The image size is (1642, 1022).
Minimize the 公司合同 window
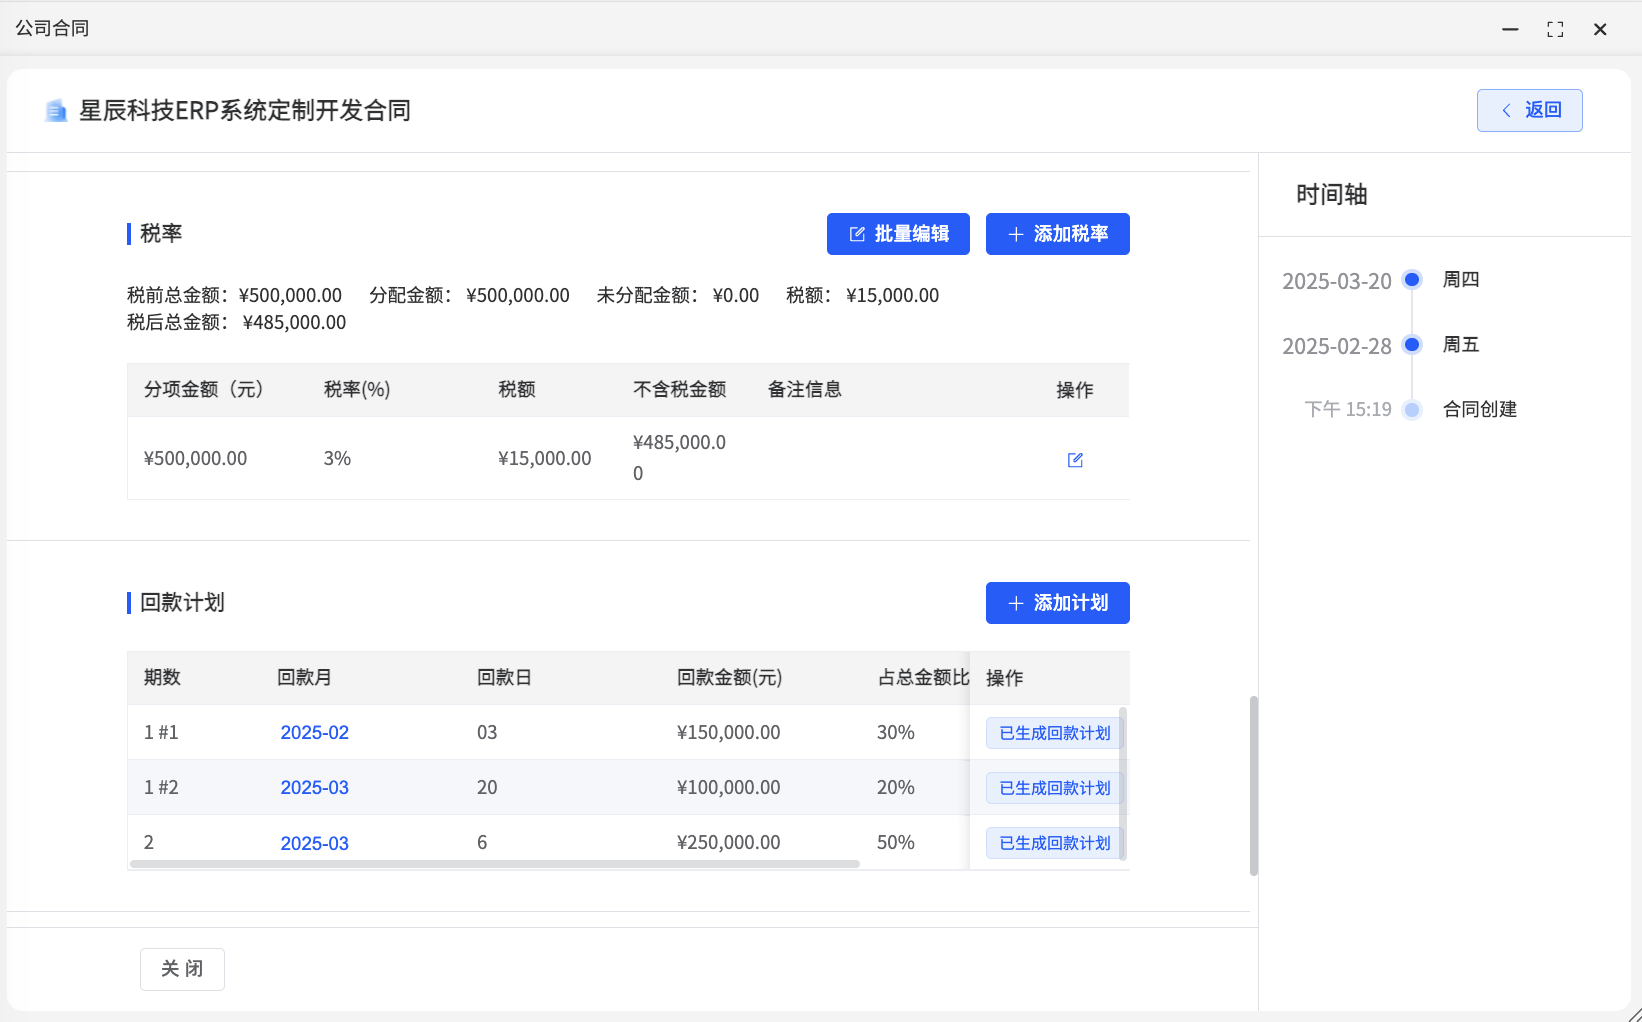click(1510, 29)
